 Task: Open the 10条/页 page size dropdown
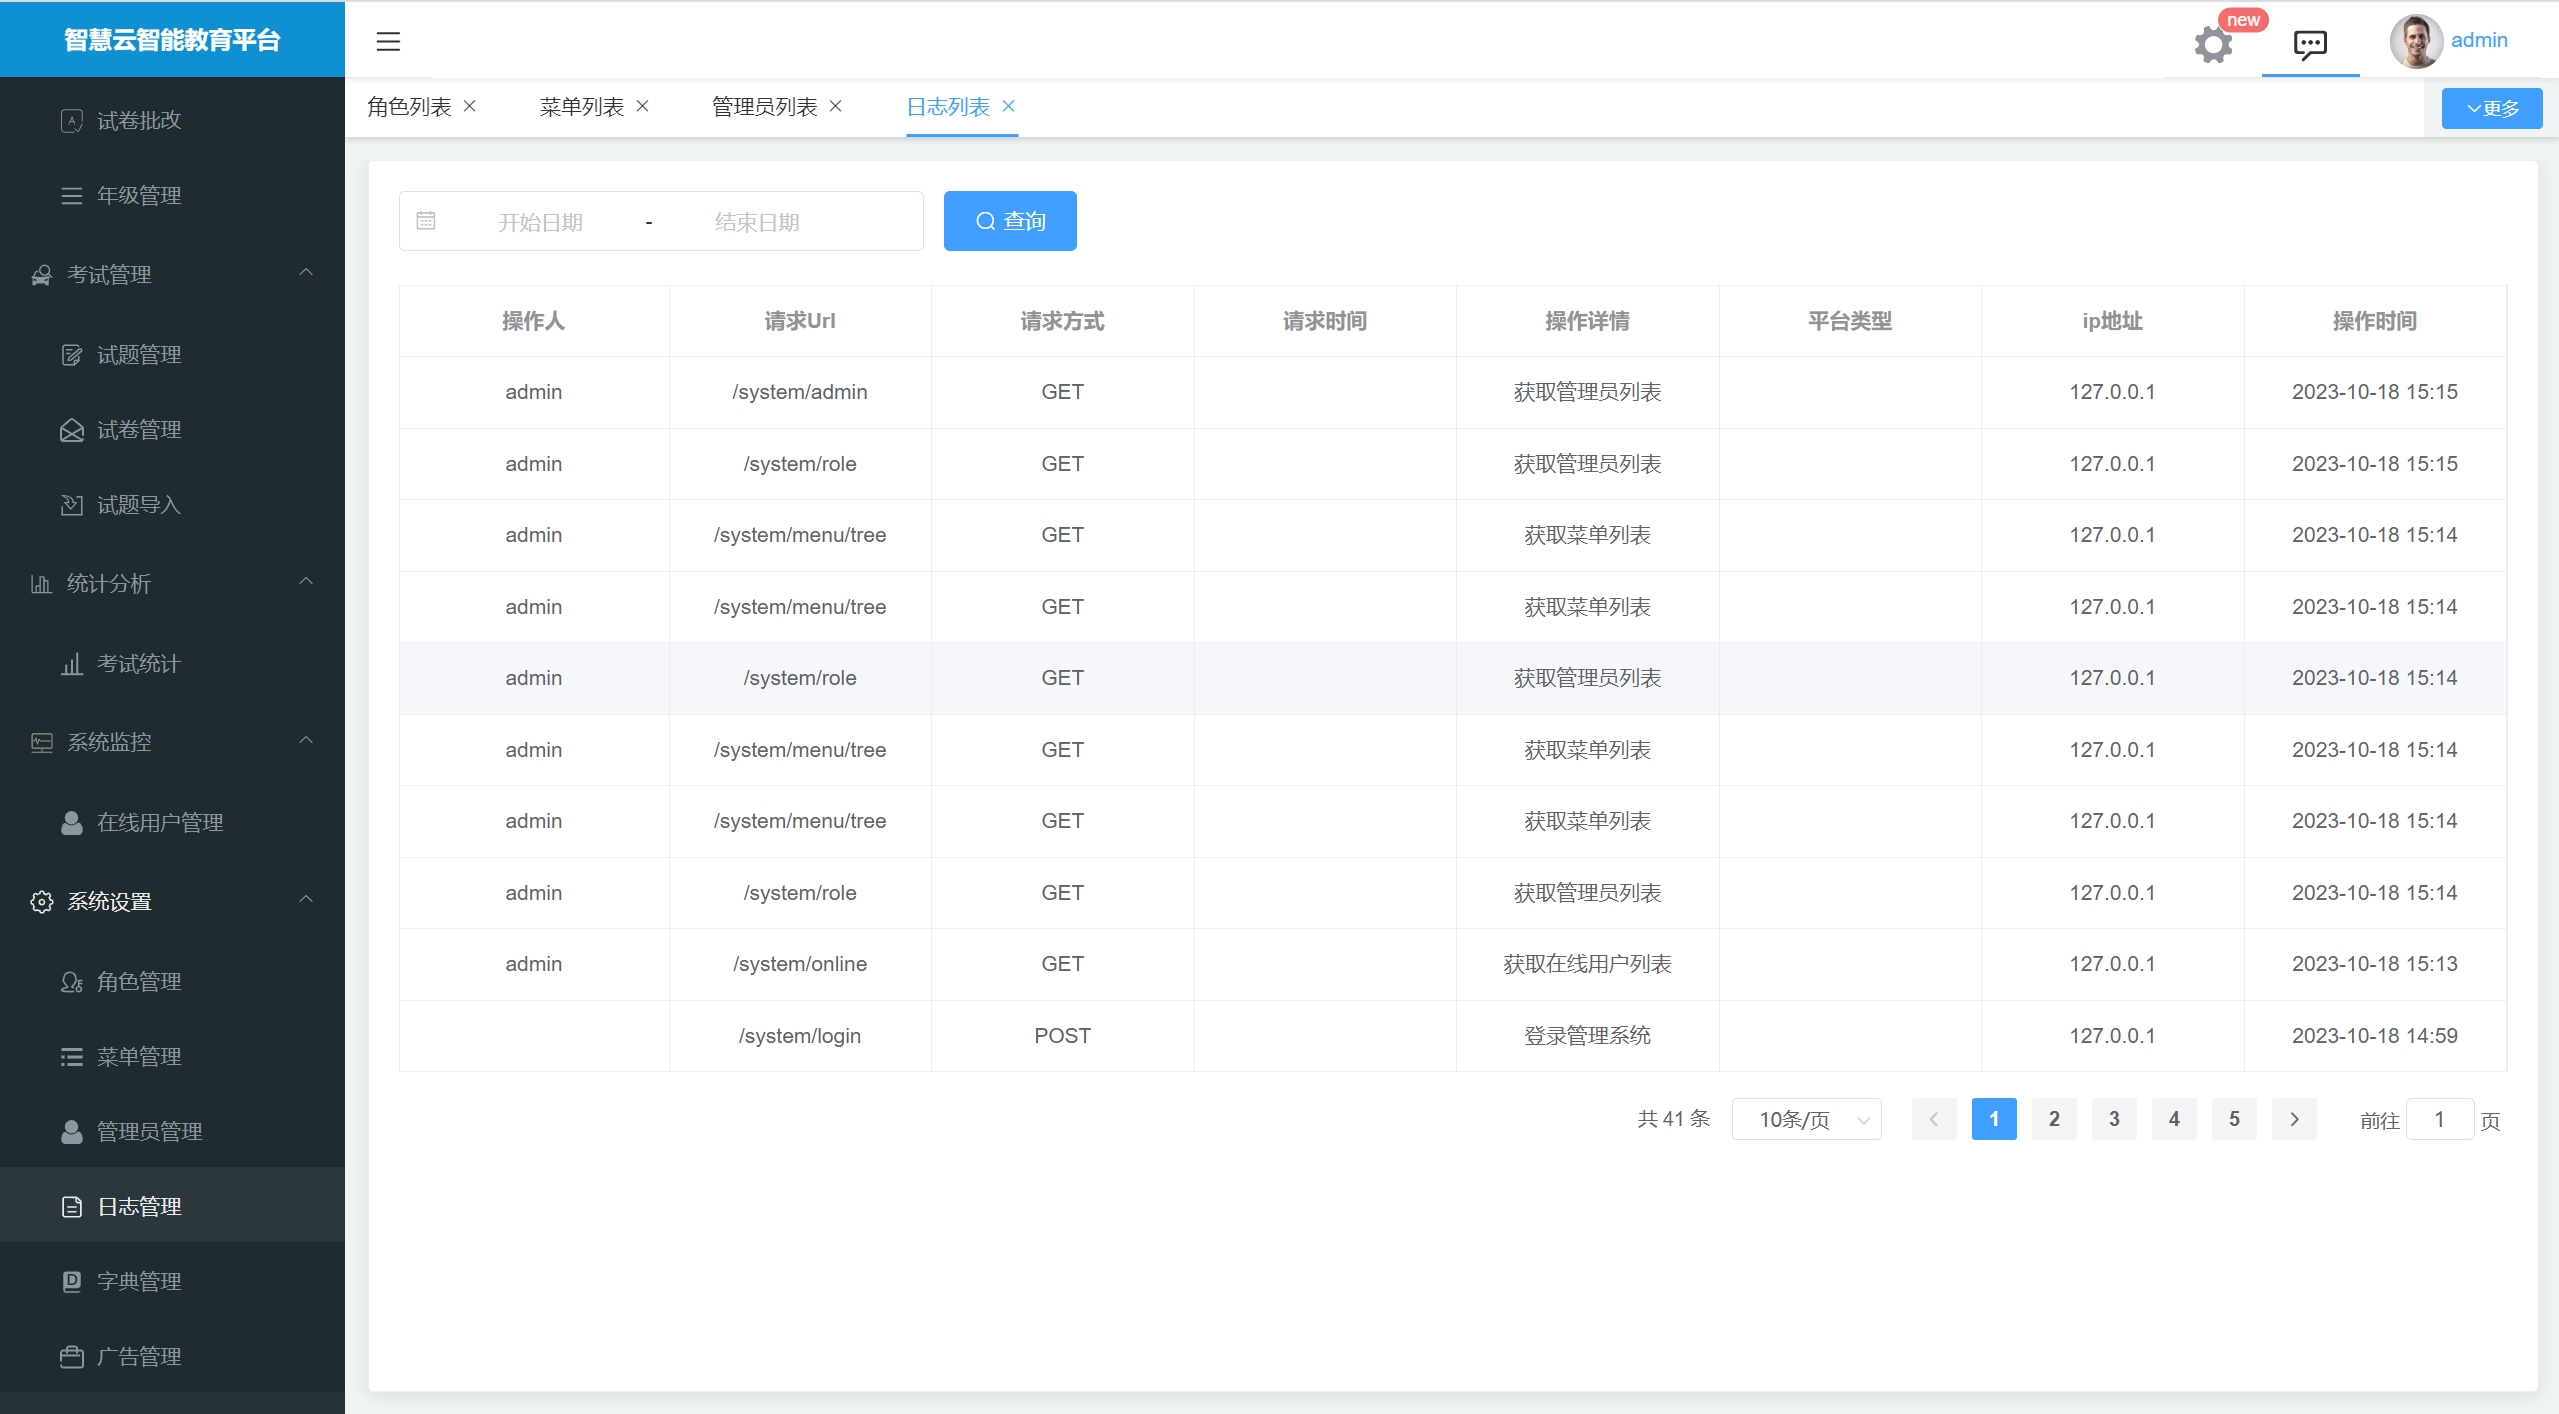[x=1806, y=1120]
